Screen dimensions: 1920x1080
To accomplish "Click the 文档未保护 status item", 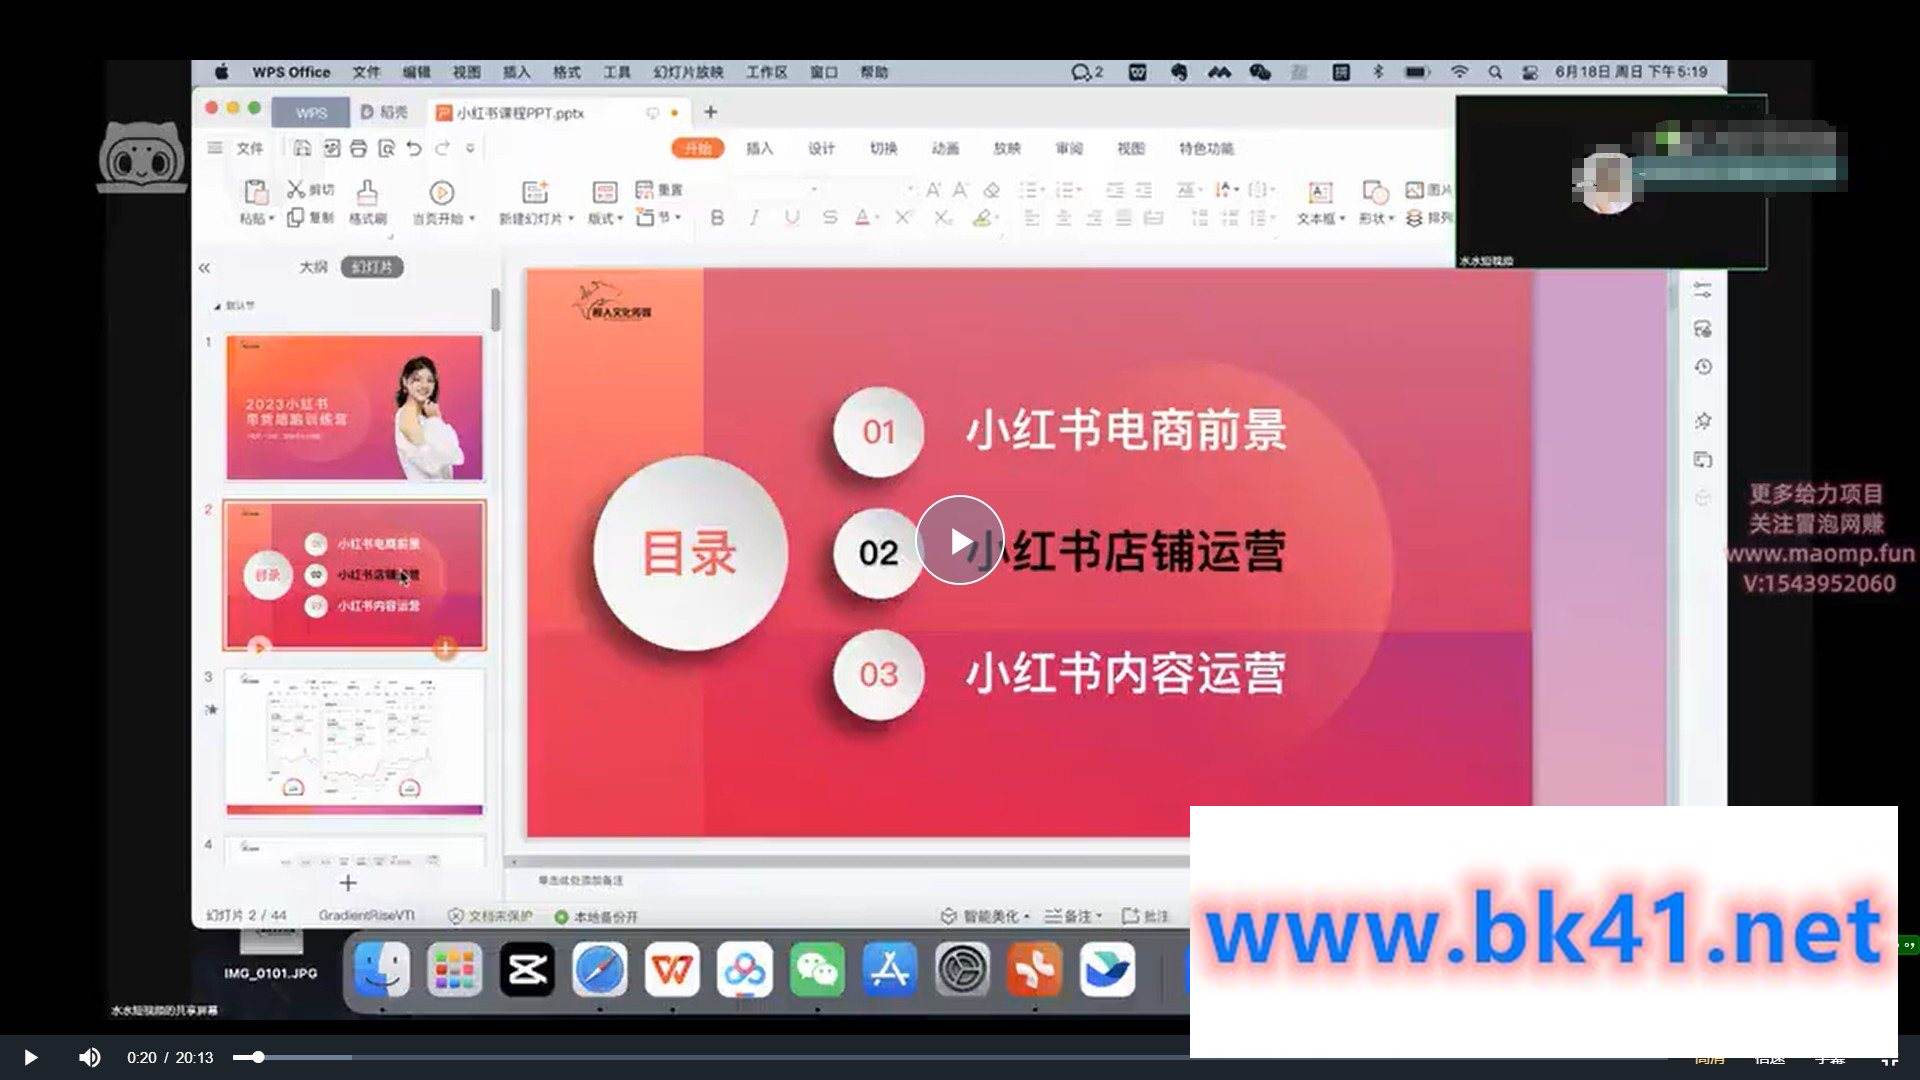I will pyautogui.click(x=490, y=916).
